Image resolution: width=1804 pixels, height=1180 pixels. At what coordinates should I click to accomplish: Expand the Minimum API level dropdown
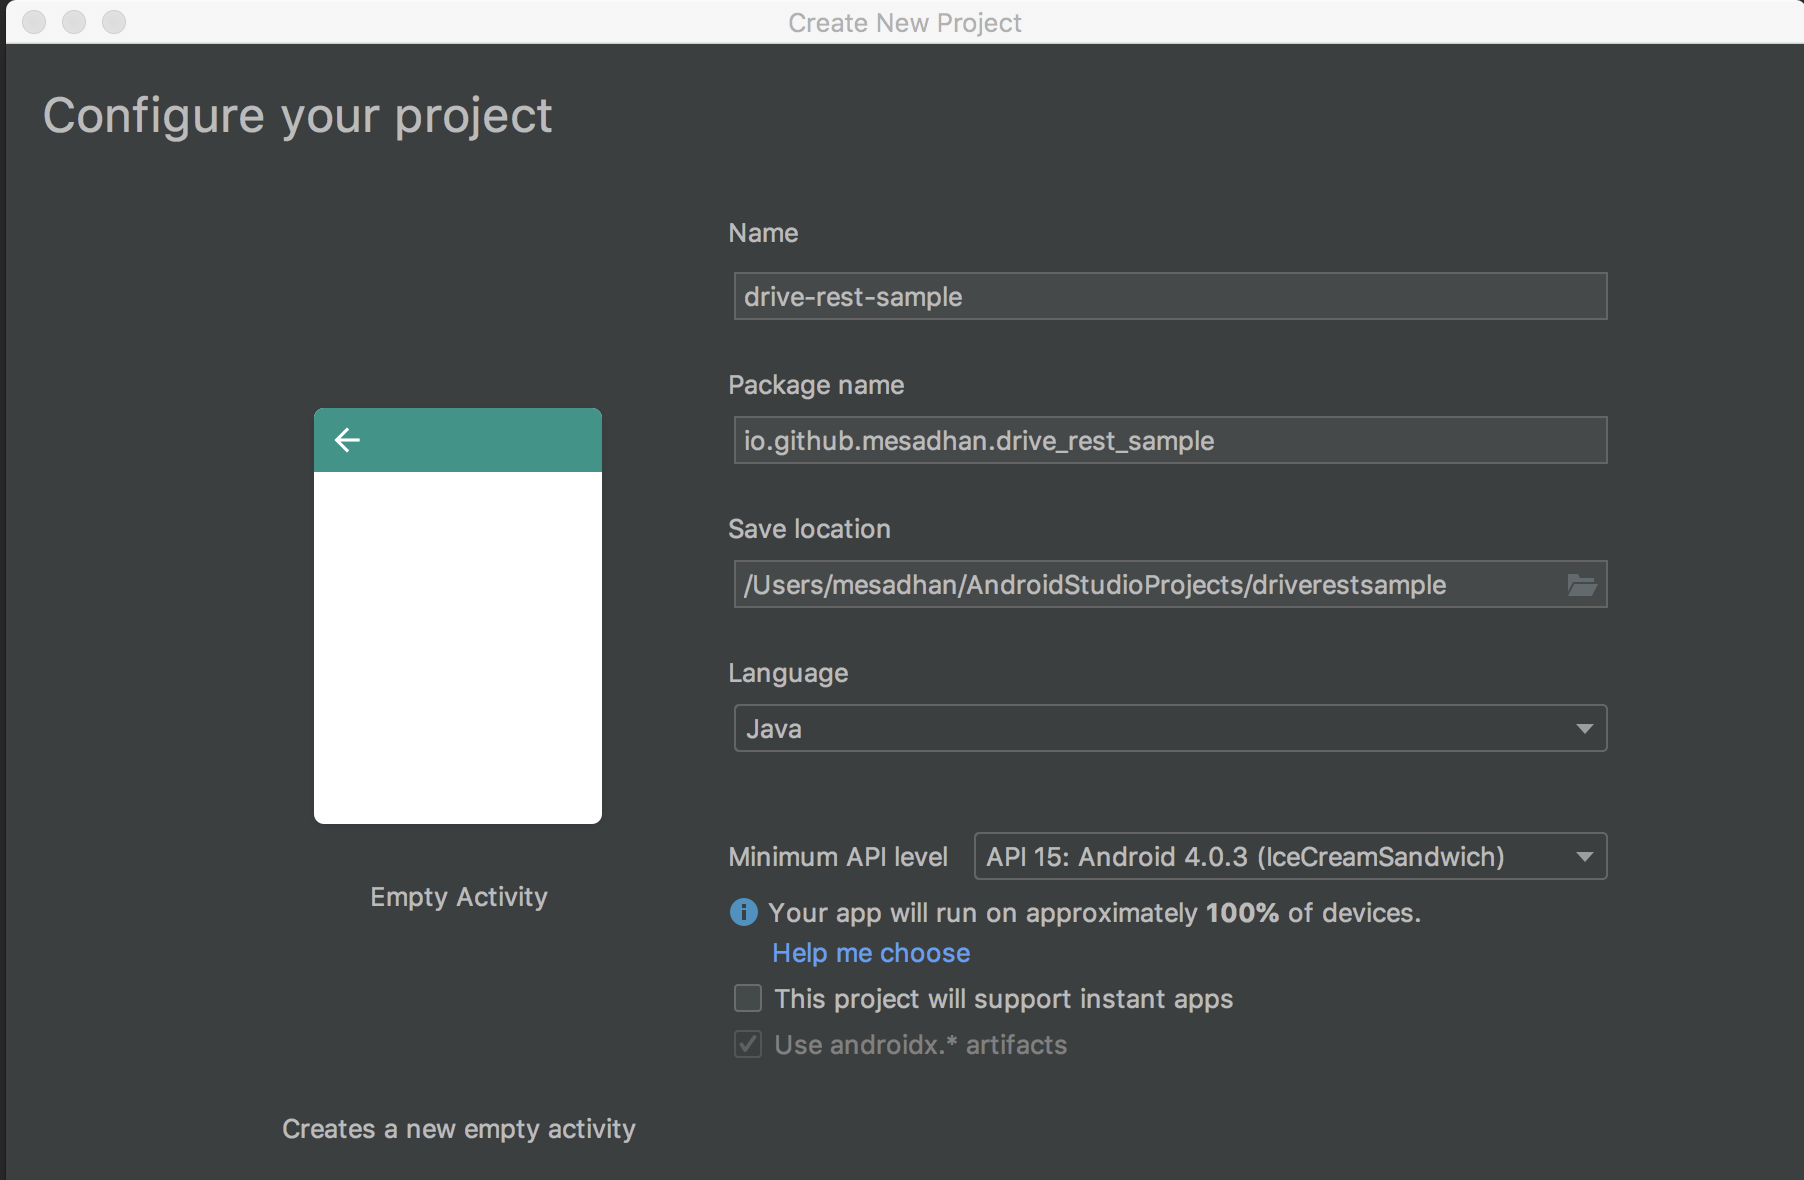(x=1290, y=856)
